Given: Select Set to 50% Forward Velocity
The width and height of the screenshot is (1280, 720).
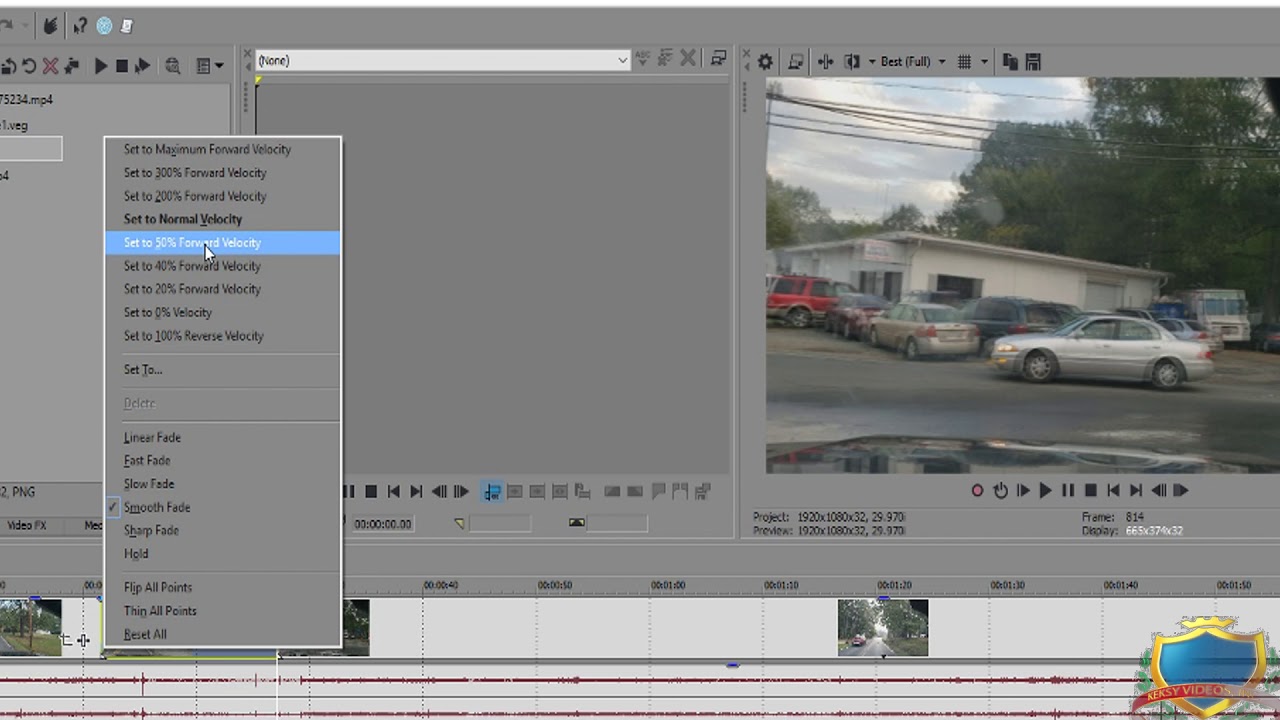Looking at the screenshot, I should pyautogui.click(x=222, y=242).
